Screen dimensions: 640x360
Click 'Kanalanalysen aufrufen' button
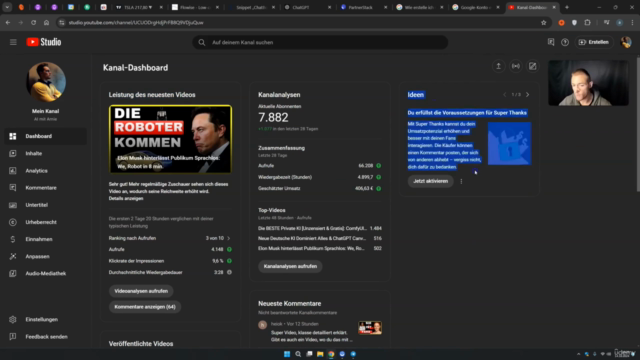click(x=290, y=267)
